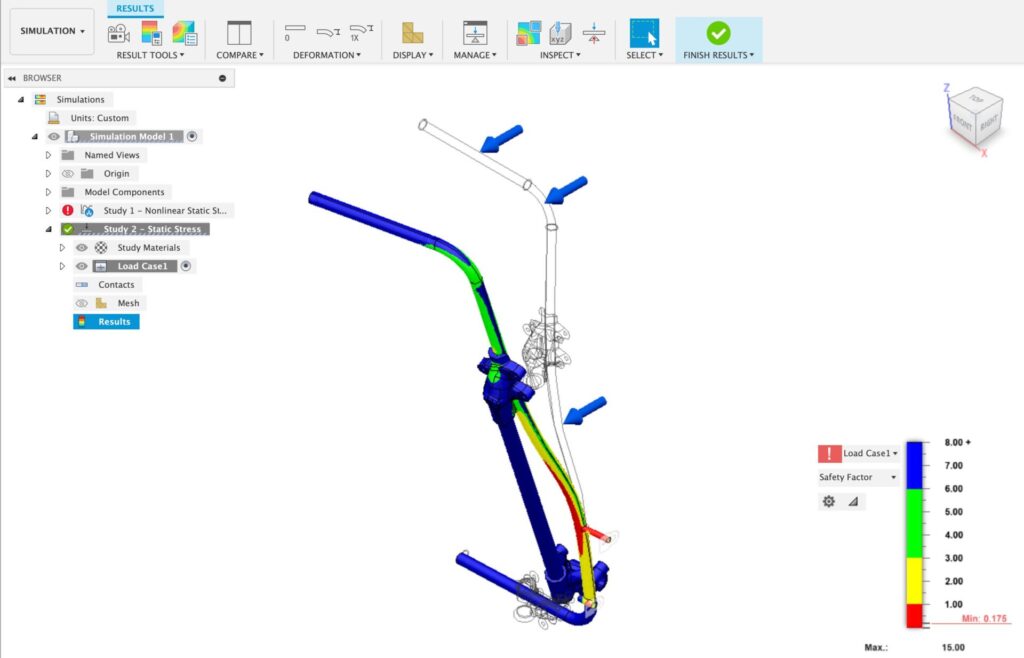This screenshot has width=1024, height=658.
Task: Click the Finish Results green checkmark
Action: tap(719, 31)
